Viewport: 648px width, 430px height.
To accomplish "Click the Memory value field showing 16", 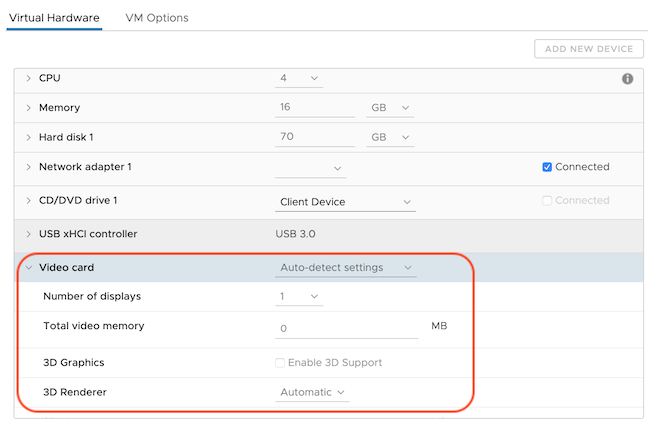I will (x=315, y=108).
